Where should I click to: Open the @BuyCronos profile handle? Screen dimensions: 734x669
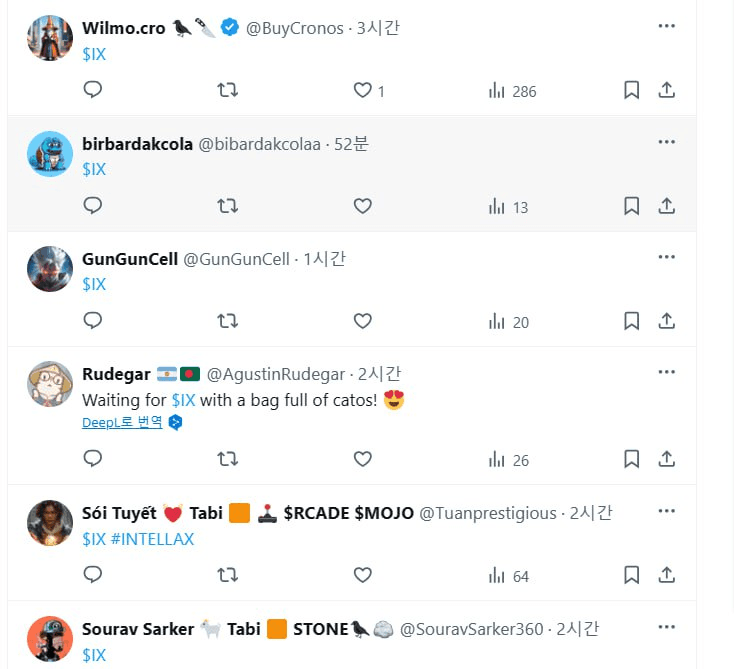tap(296, 28)
